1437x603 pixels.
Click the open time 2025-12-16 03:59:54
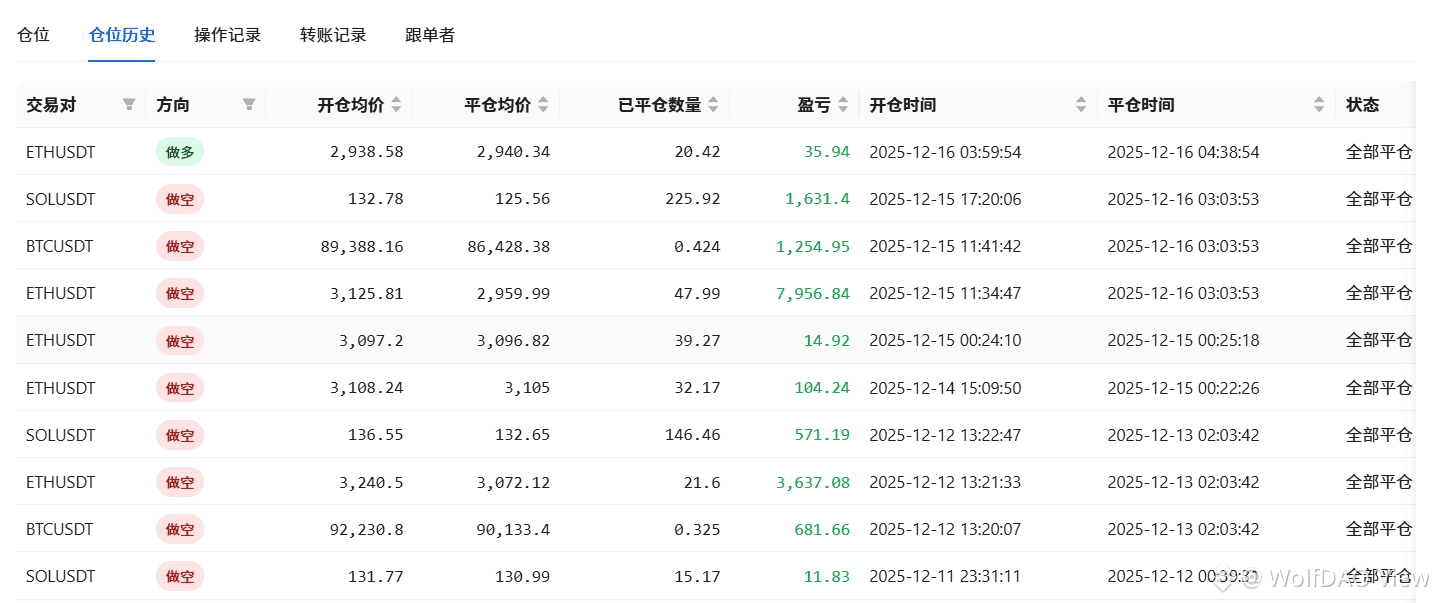pos(945,152)
